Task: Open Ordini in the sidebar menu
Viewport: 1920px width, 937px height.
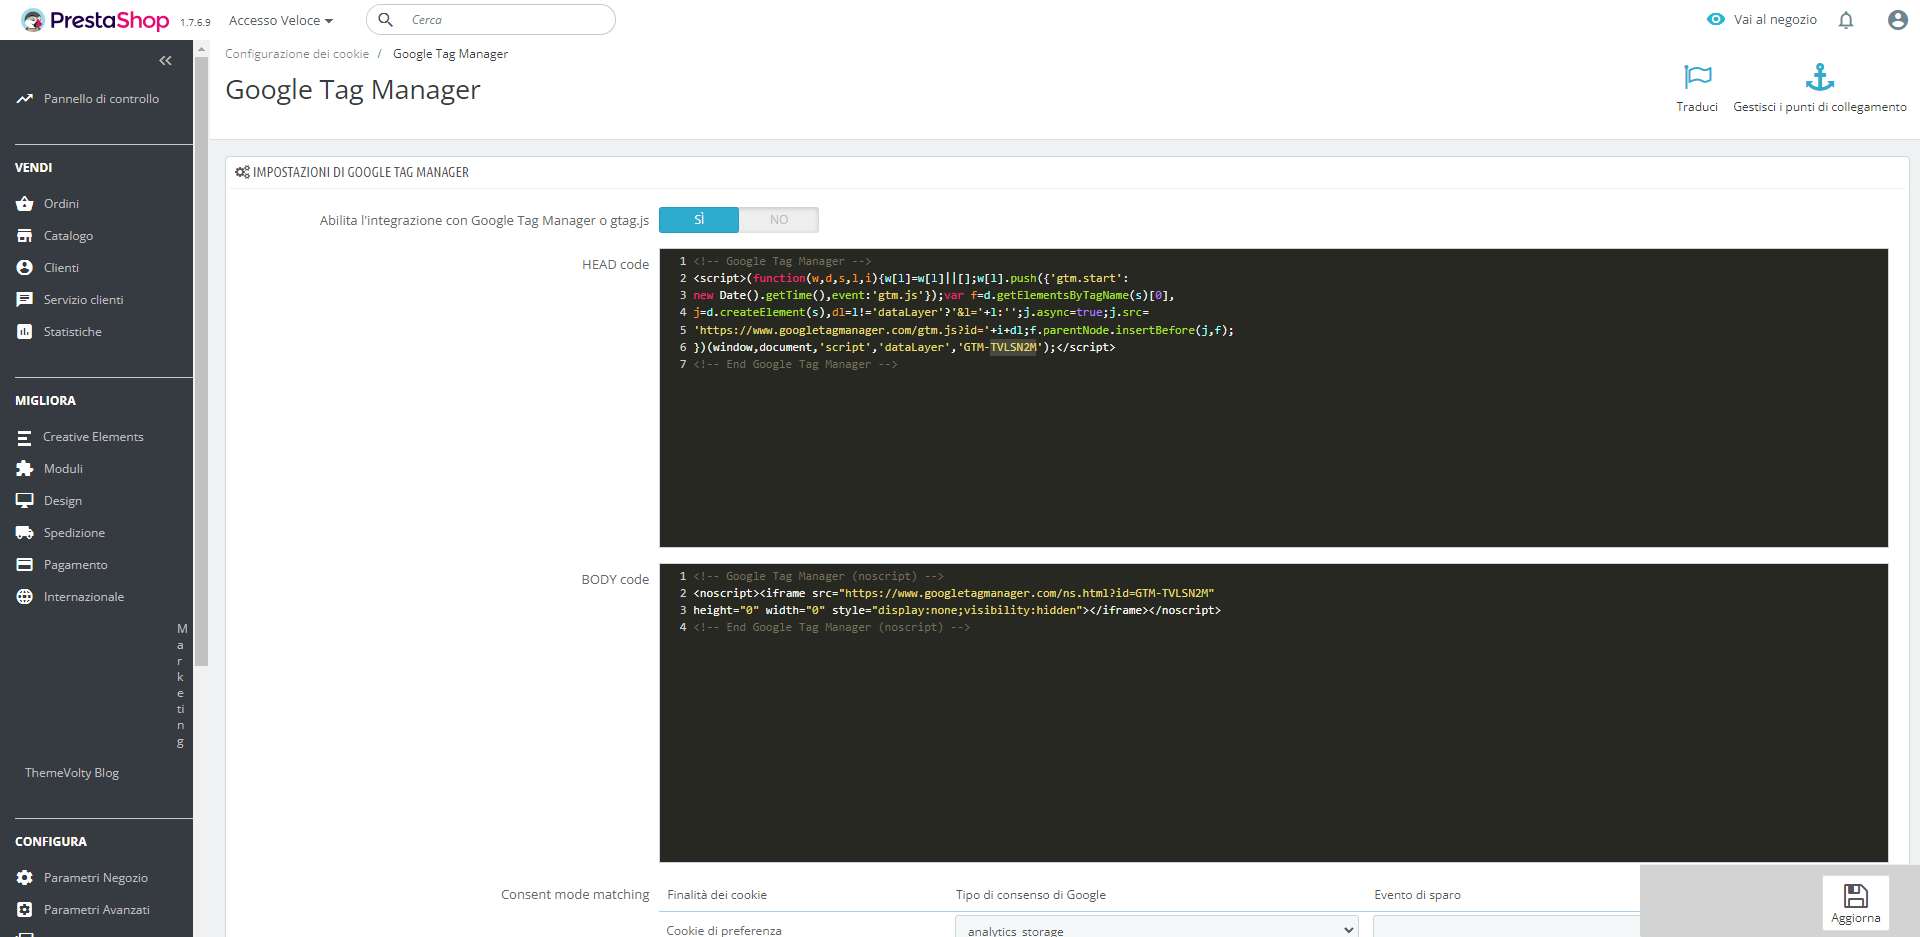Action: tap(61, 204)
